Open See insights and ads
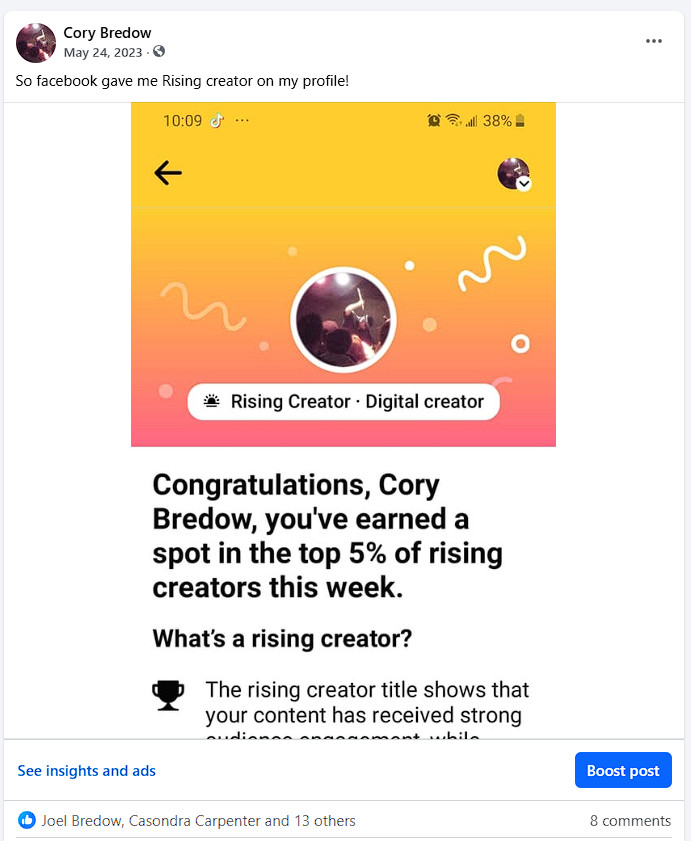This screenshot has width=691, height=841. 87,771
